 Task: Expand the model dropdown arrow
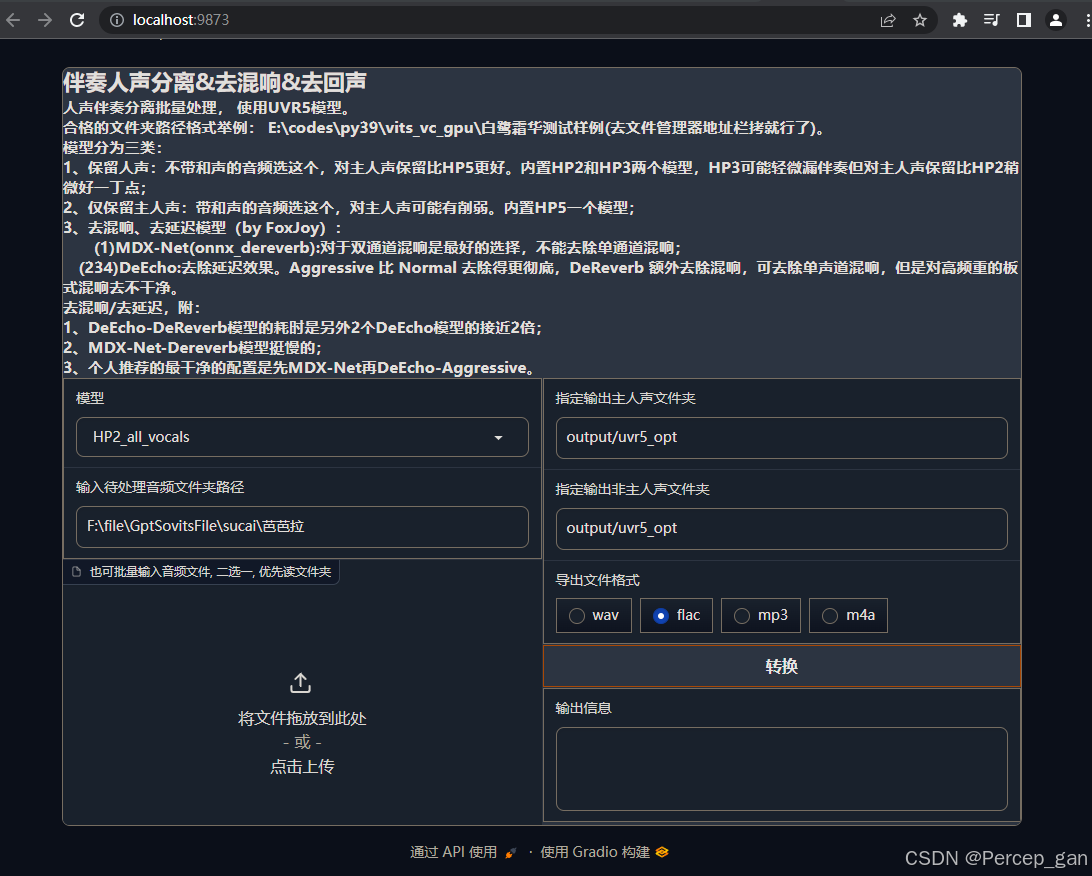point(499,437)
